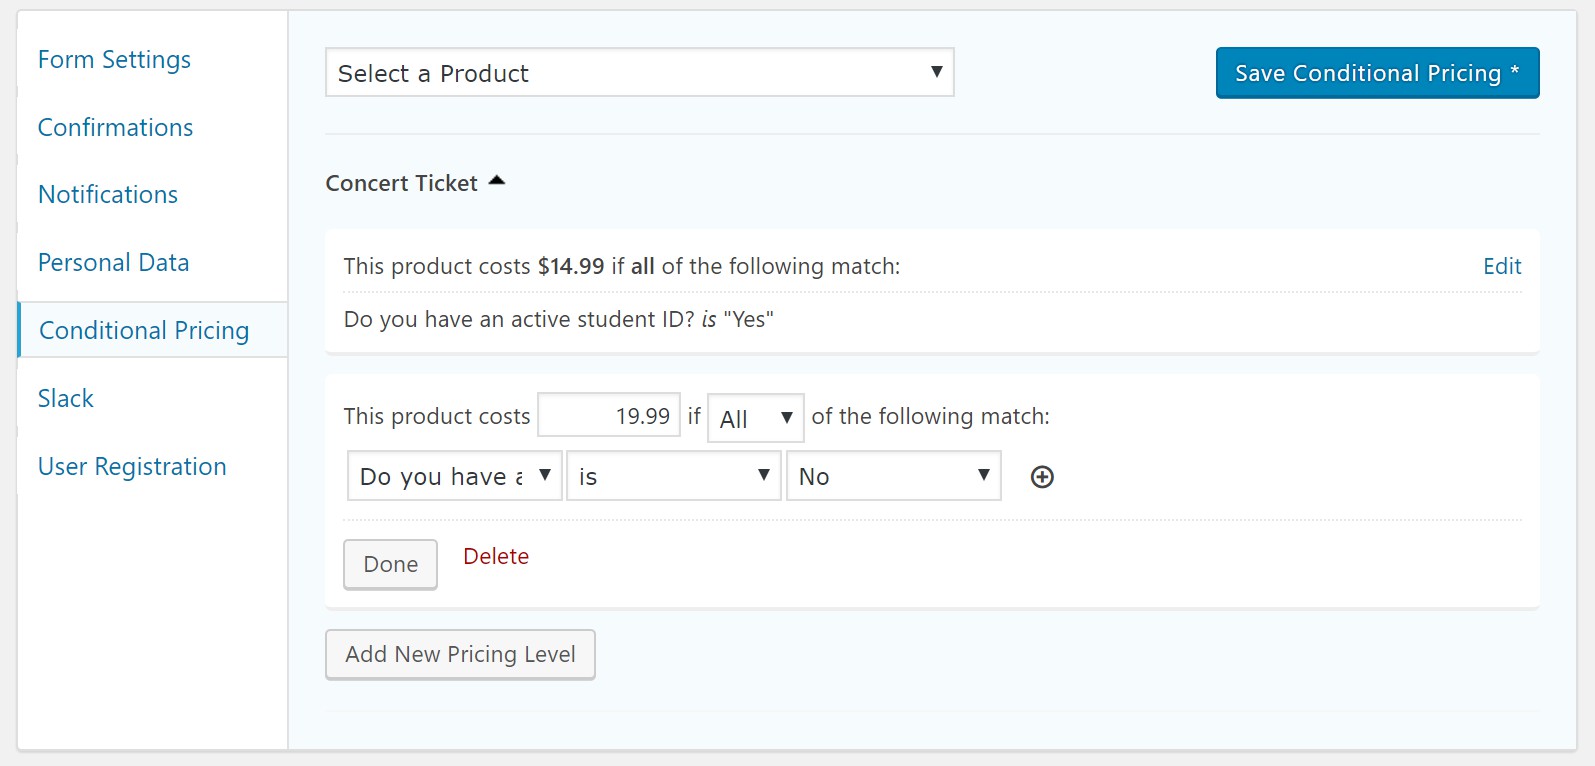Delete the current pricing level
Viewport: 1595px width, 766px height.
point(496,556)
